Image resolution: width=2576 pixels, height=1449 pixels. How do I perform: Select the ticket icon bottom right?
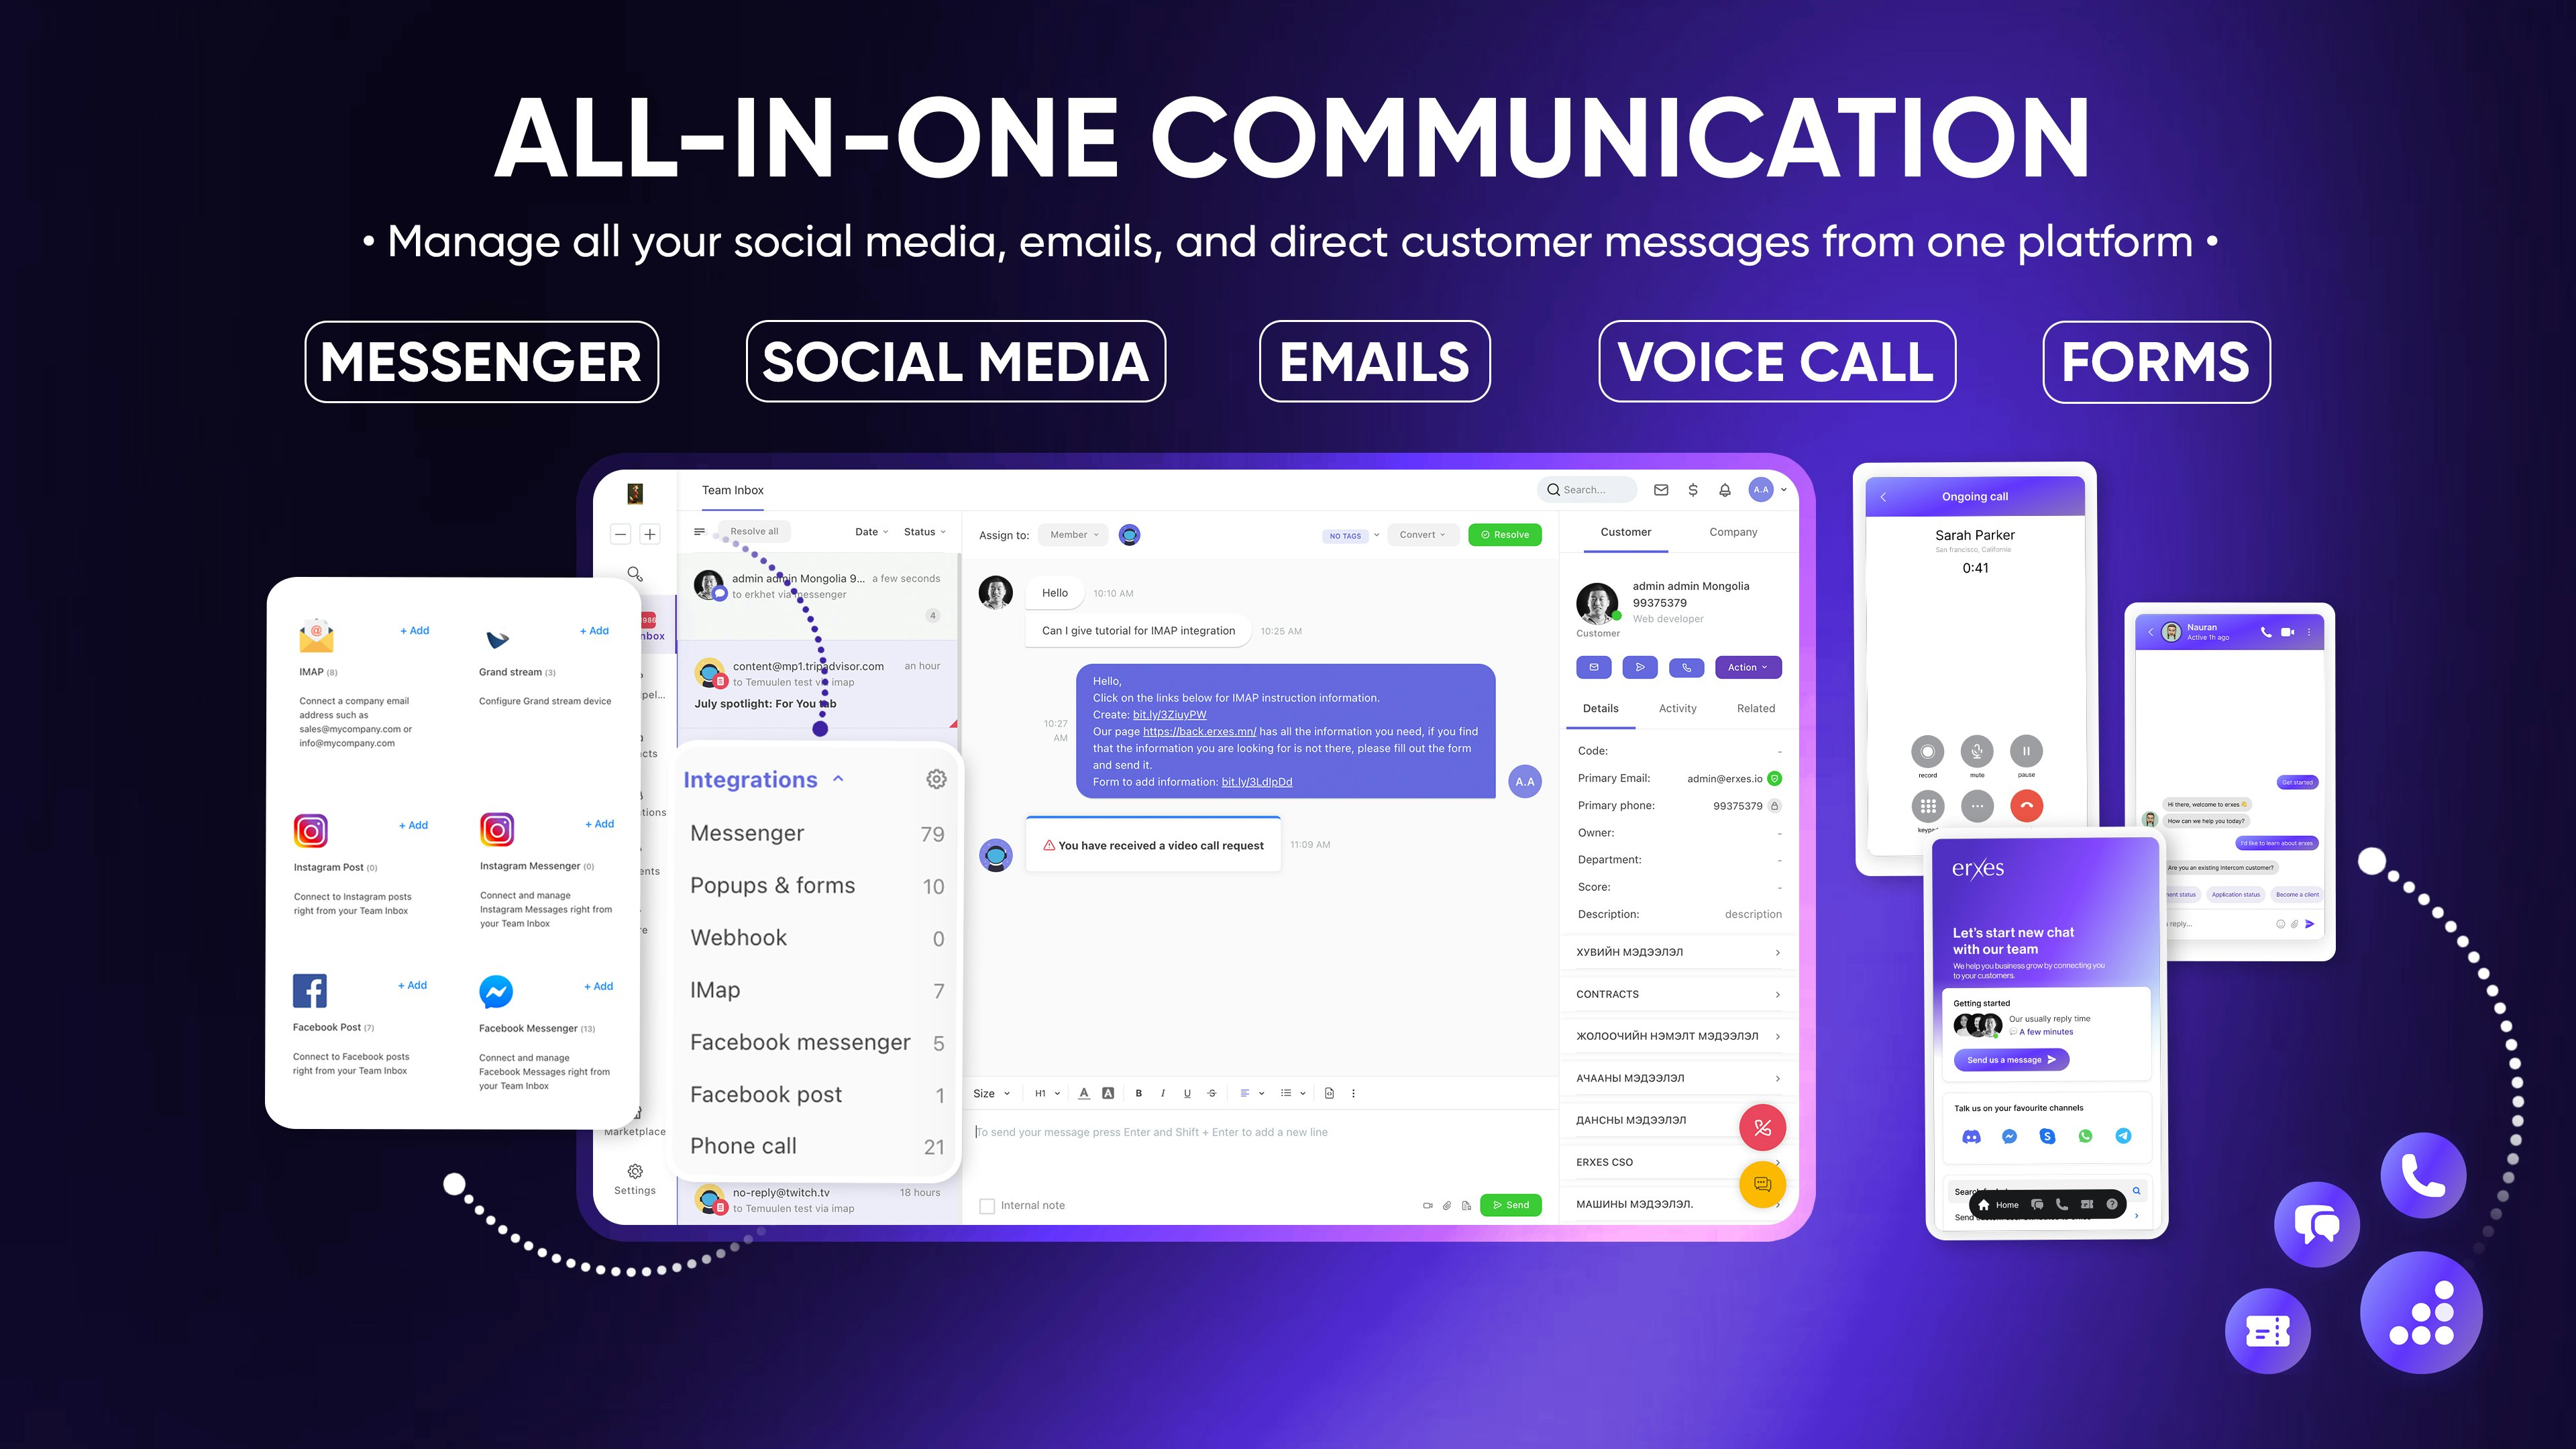[x=2266, y=1329]
